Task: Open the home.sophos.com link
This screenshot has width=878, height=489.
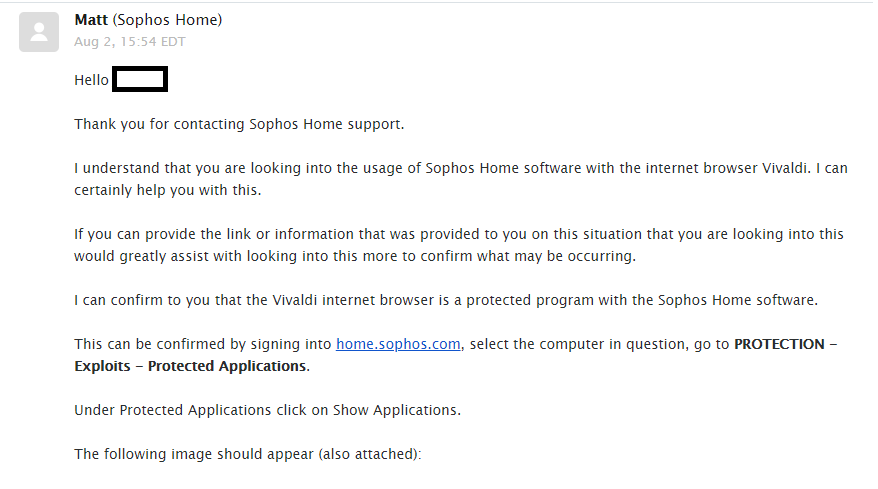Action: click(x=398, y=344)
